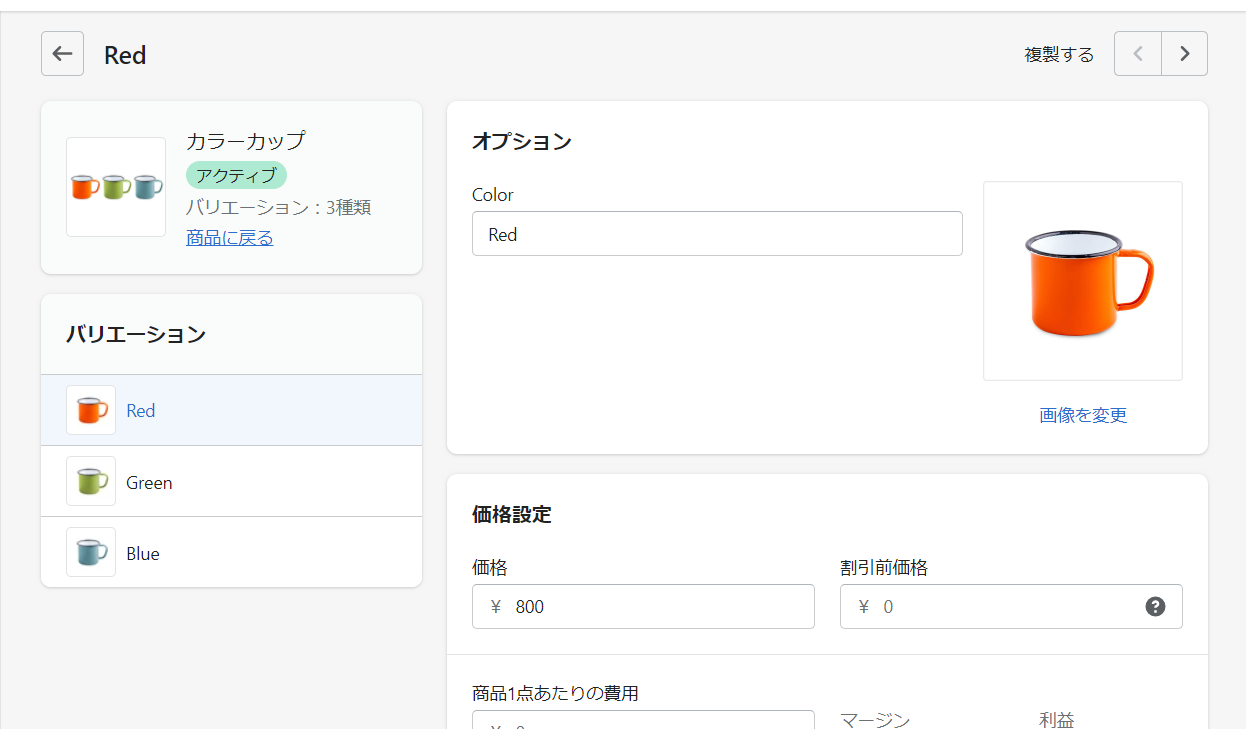Click the compare-at price help icon
This screenshot has width=1246, height=729.
[x=1155, y=607]
